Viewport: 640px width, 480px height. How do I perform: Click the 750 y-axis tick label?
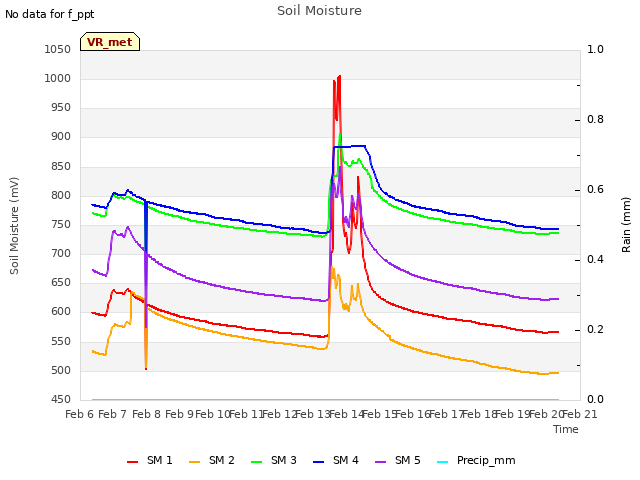click(x=61, y=225)
